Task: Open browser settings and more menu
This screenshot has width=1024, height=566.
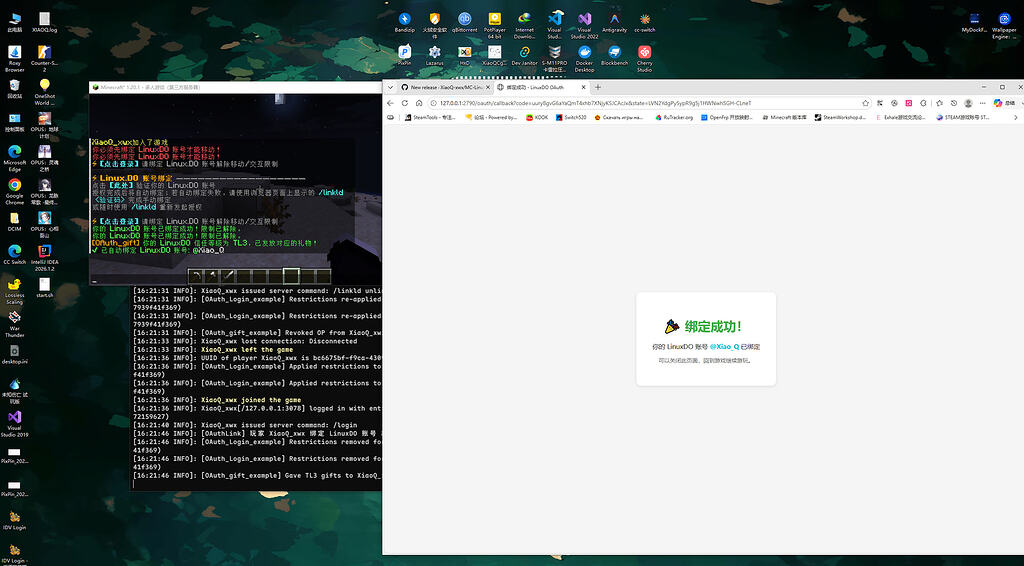Action: [x=983, y=103]
